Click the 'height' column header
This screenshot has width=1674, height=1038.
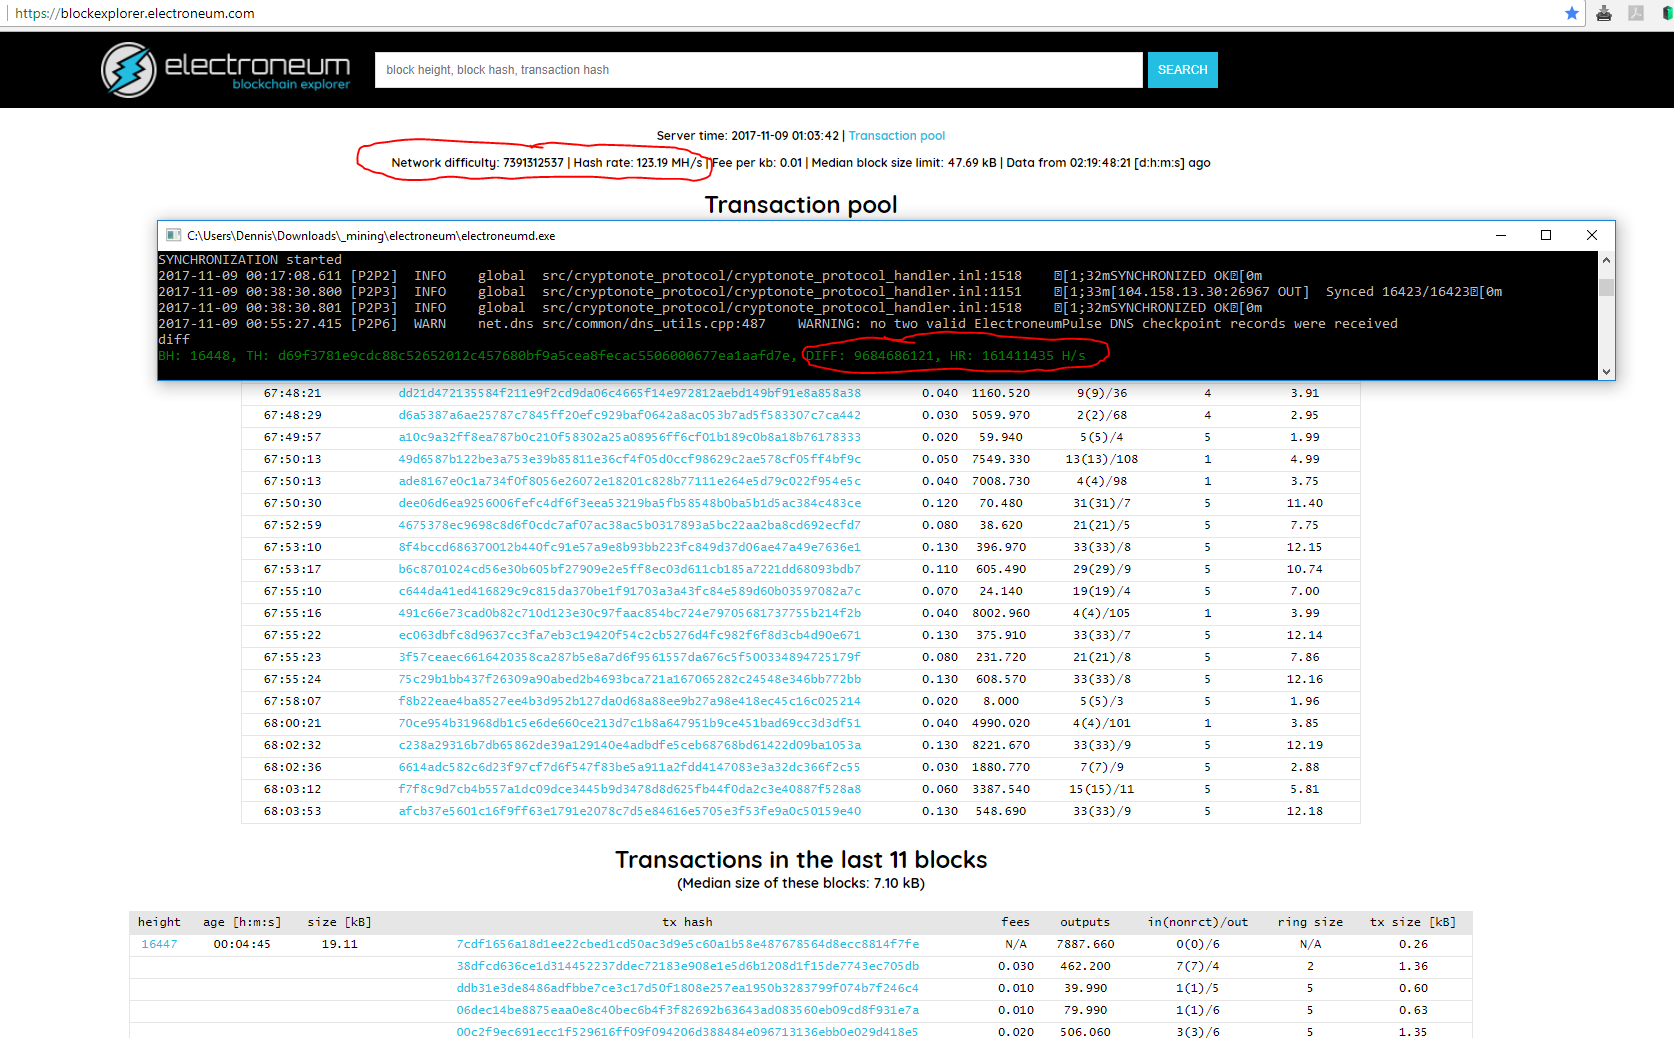[x=159, y=922]
